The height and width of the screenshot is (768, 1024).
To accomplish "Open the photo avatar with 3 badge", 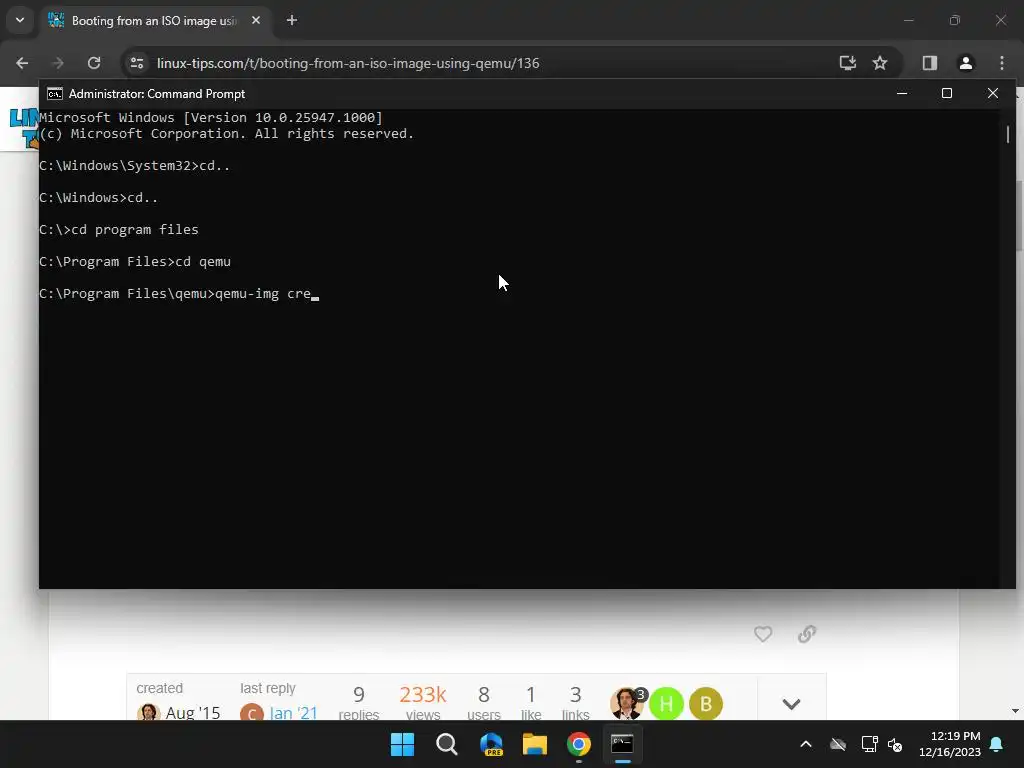I will [626, 704].
